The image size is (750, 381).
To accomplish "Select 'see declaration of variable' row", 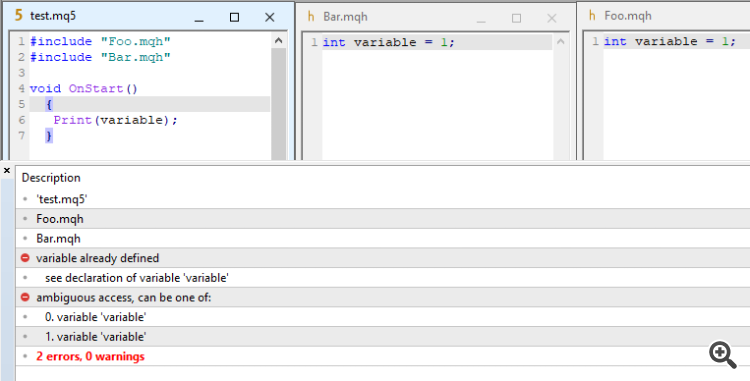I will tap(383, 277).
